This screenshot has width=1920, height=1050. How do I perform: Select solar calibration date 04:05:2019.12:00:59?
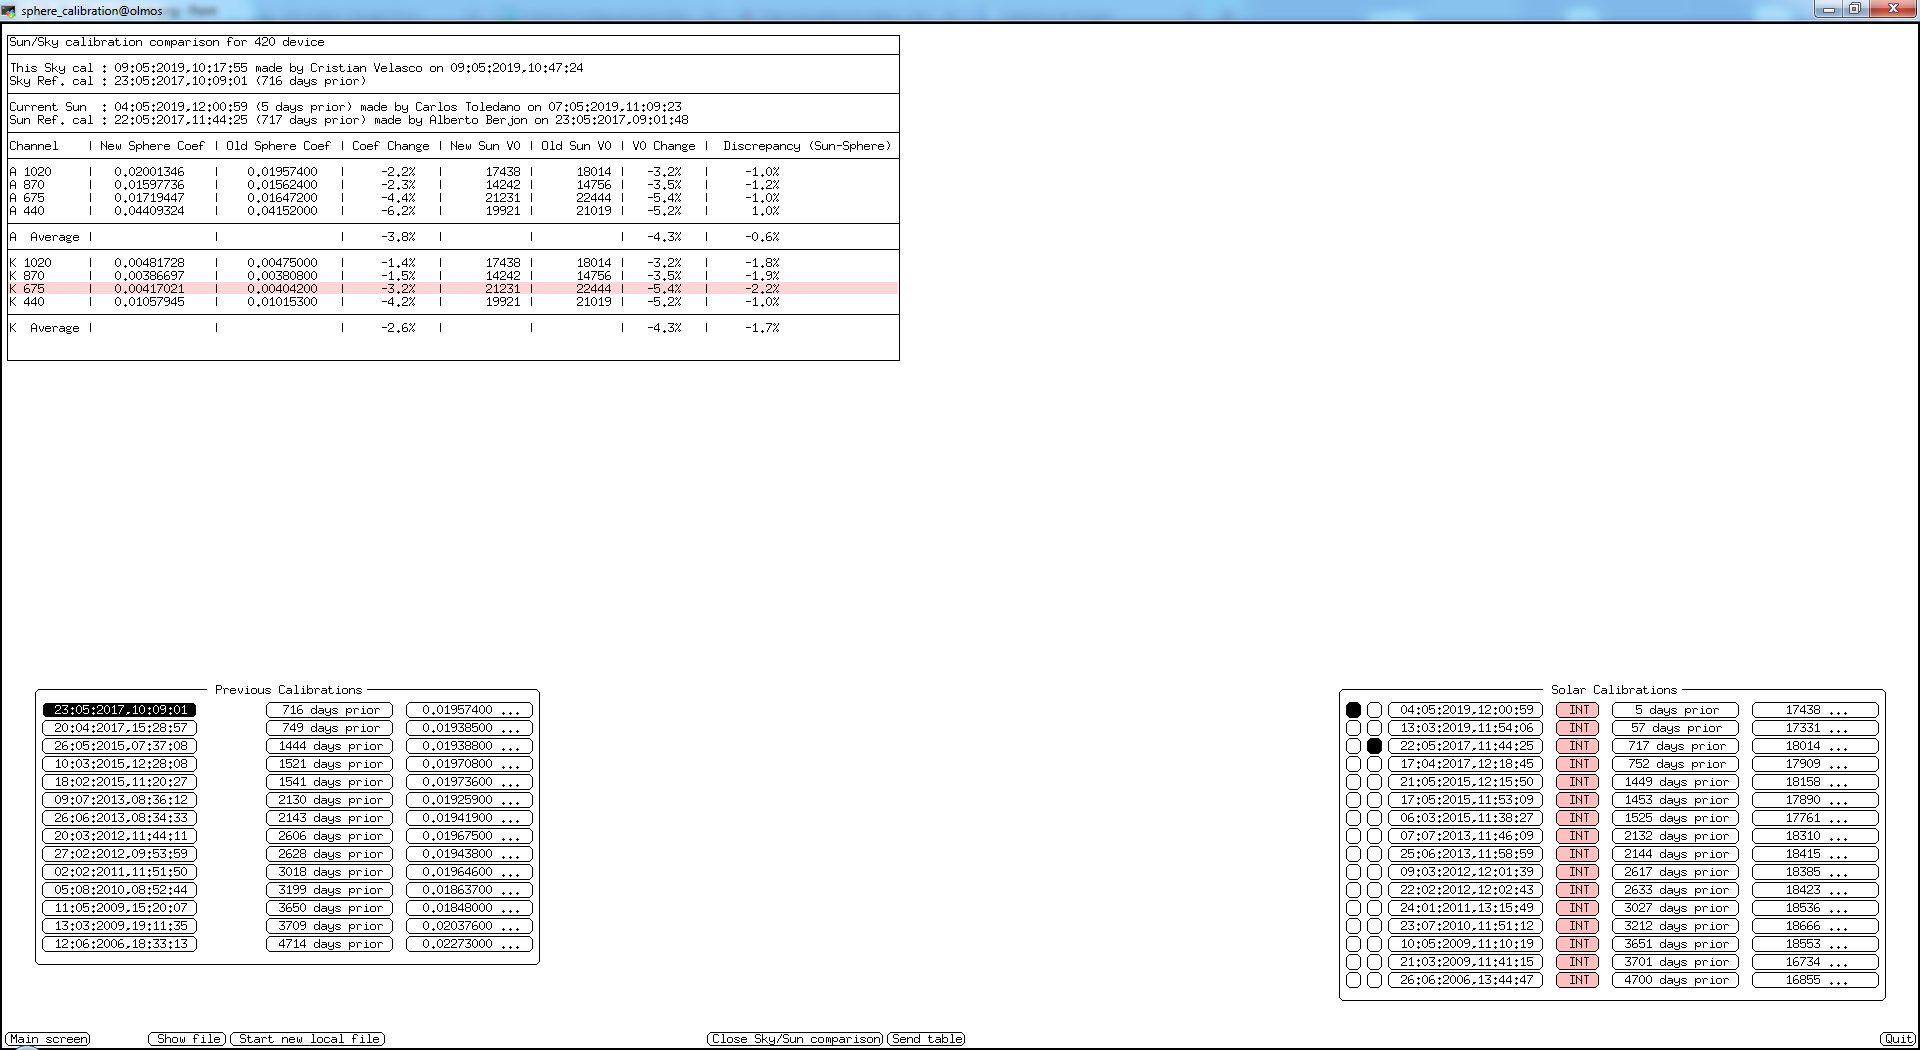pyautogui.click(x=1465, y=710)
